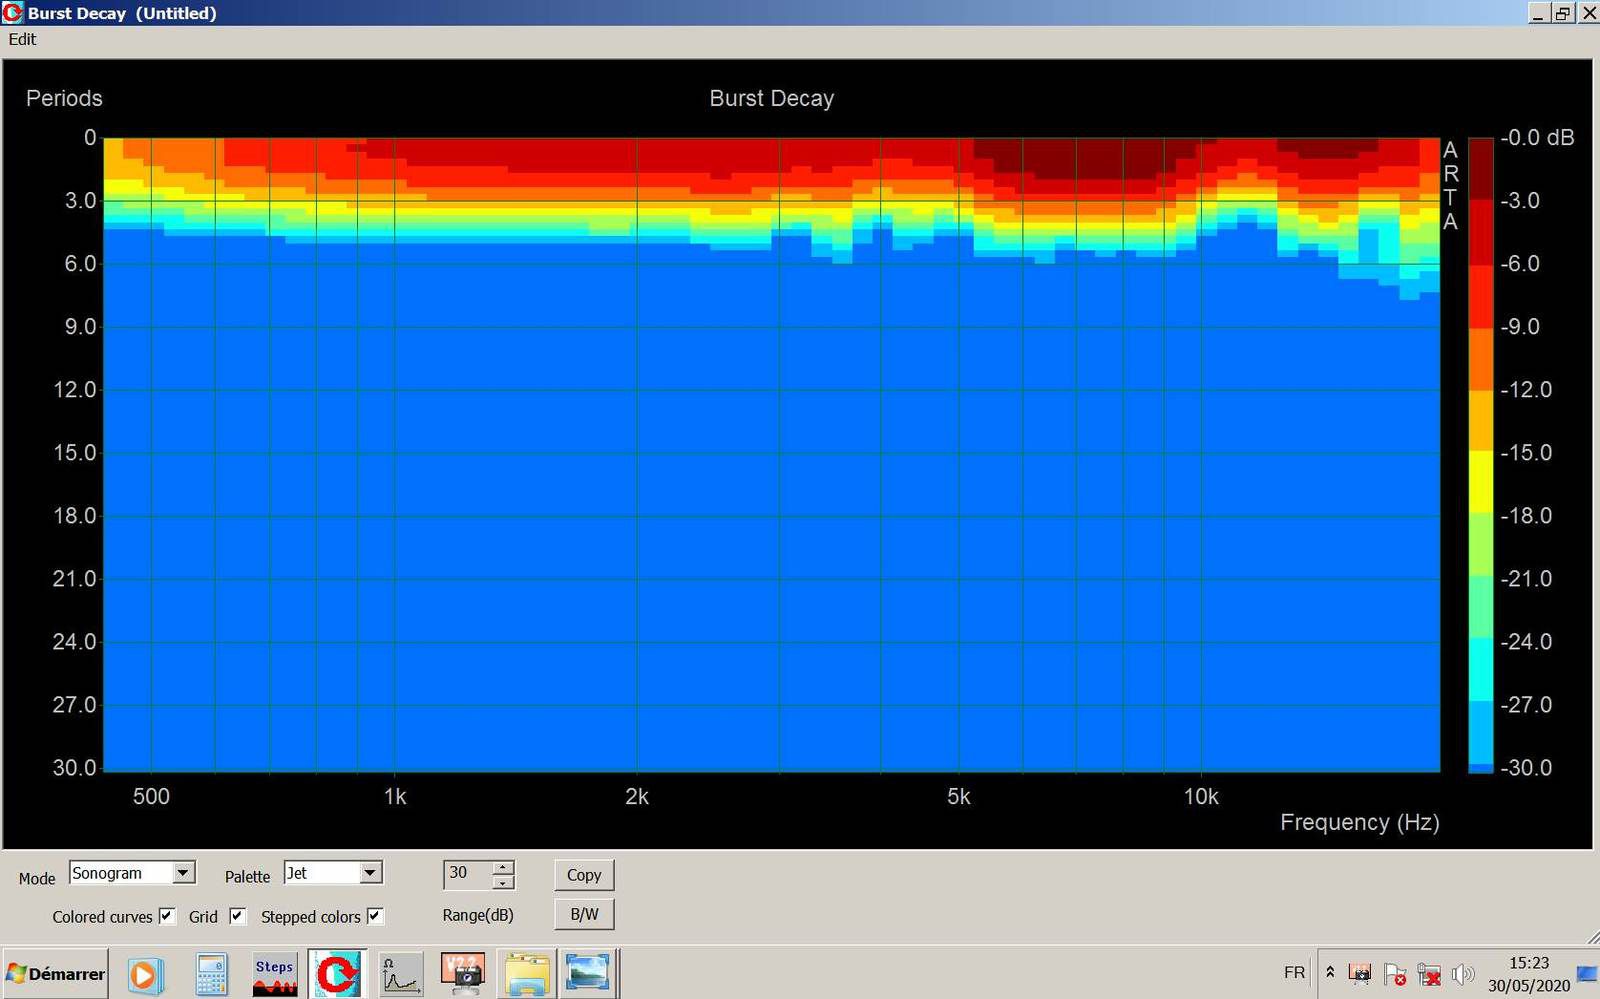Image resolution: width=1600 pixels, height=999 pixels.
Task: Click the 30.0 periods axis label
Action: coord(75,768)
